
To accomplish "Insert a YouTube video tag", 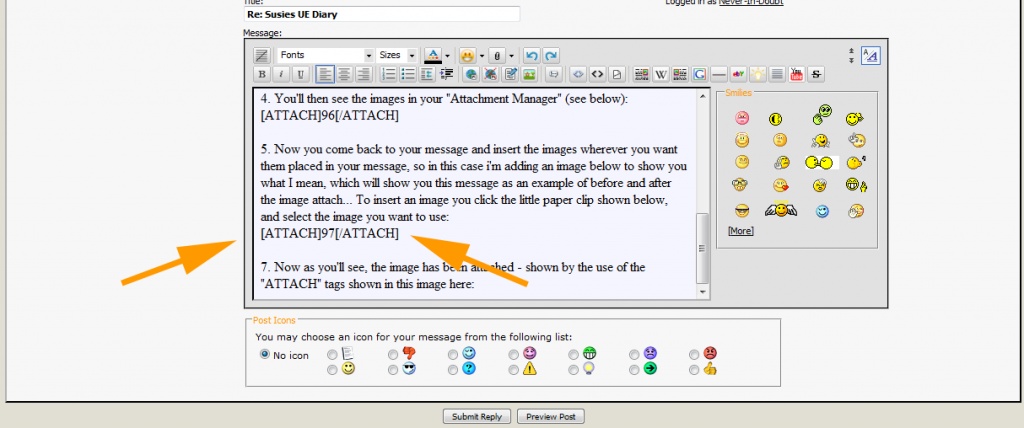I will coord(796,74).
